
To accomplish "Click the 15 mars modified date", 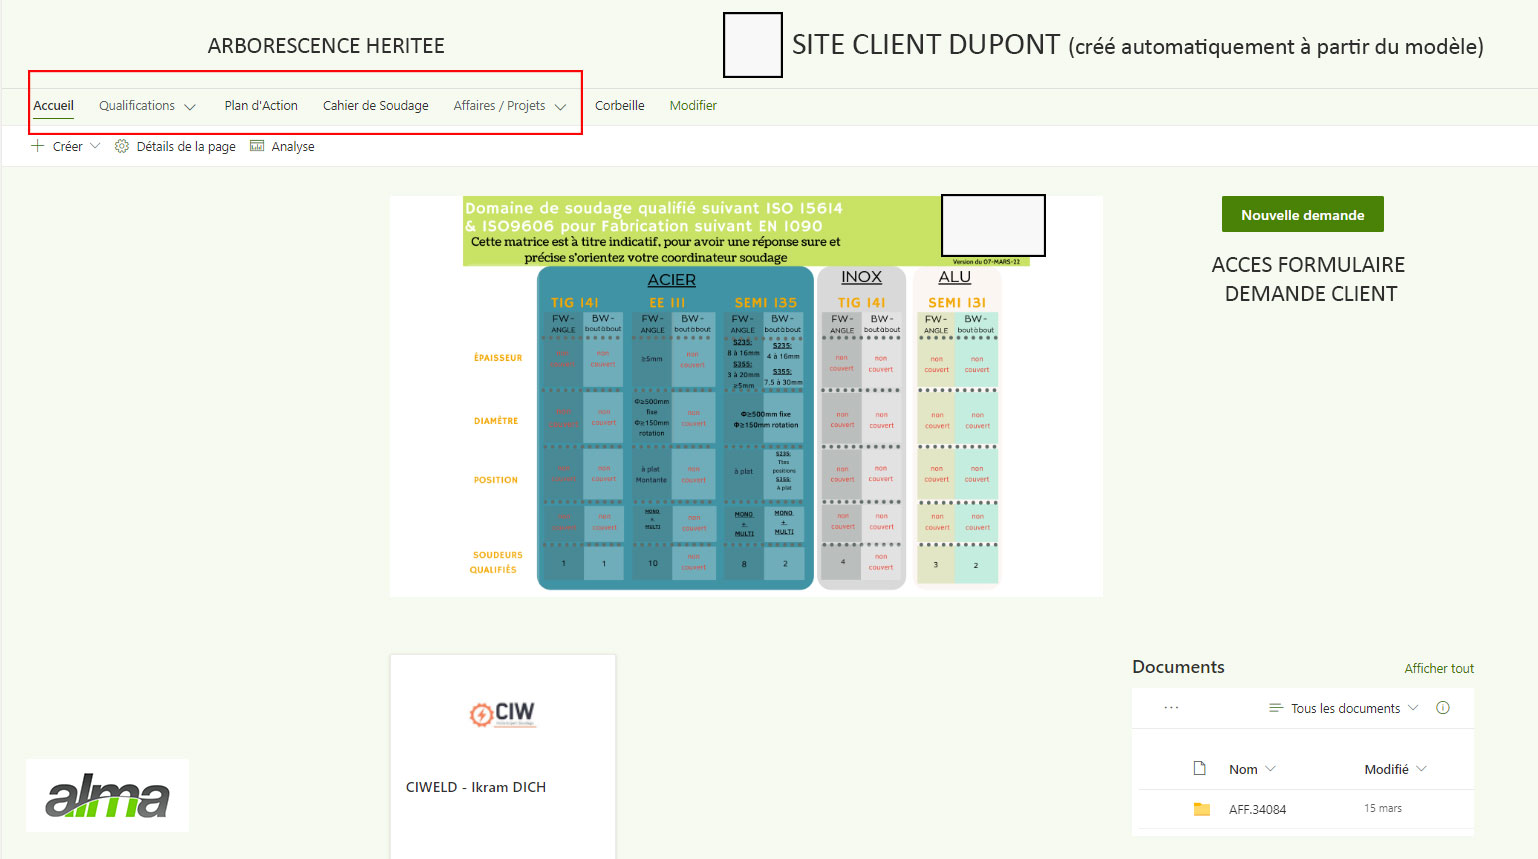I will coord(1383,808).
